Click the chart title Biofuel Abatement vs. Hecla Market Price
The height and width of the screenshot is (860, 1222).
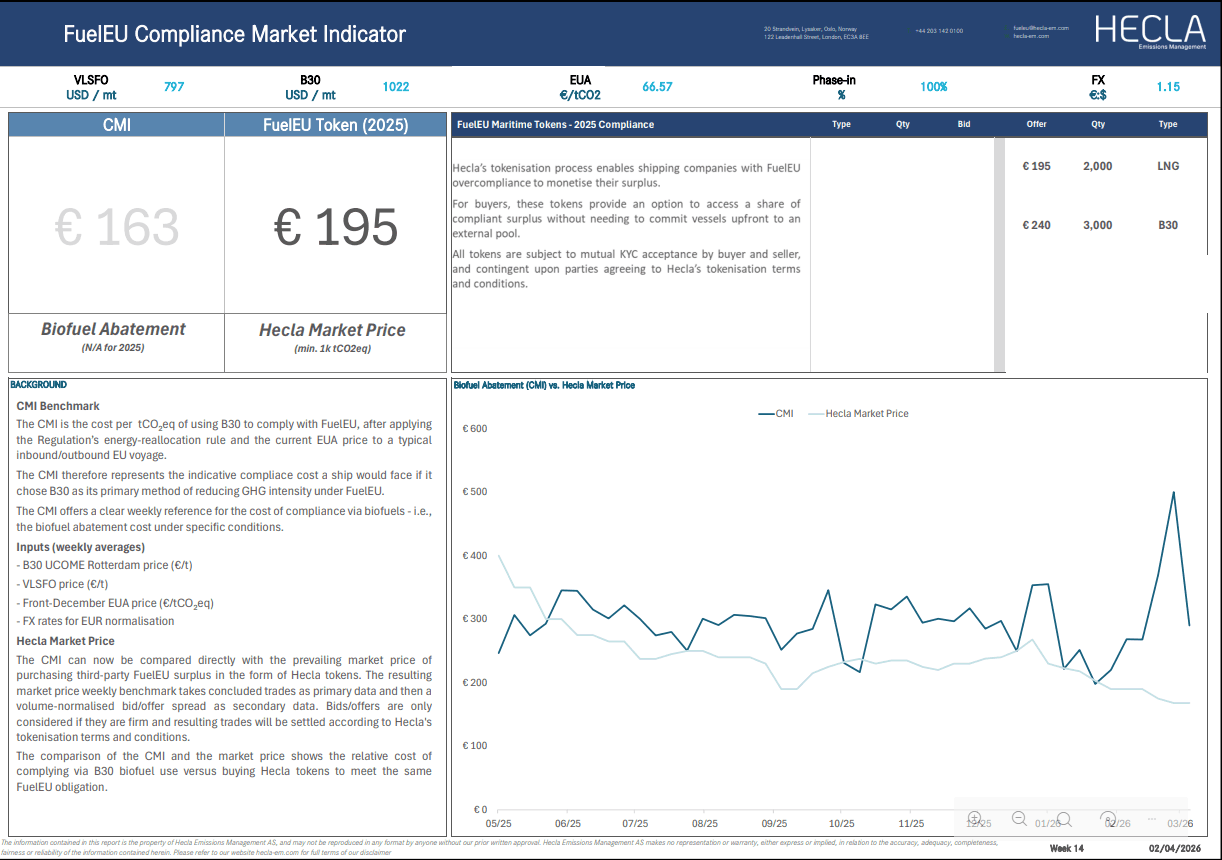pos(544,385)
